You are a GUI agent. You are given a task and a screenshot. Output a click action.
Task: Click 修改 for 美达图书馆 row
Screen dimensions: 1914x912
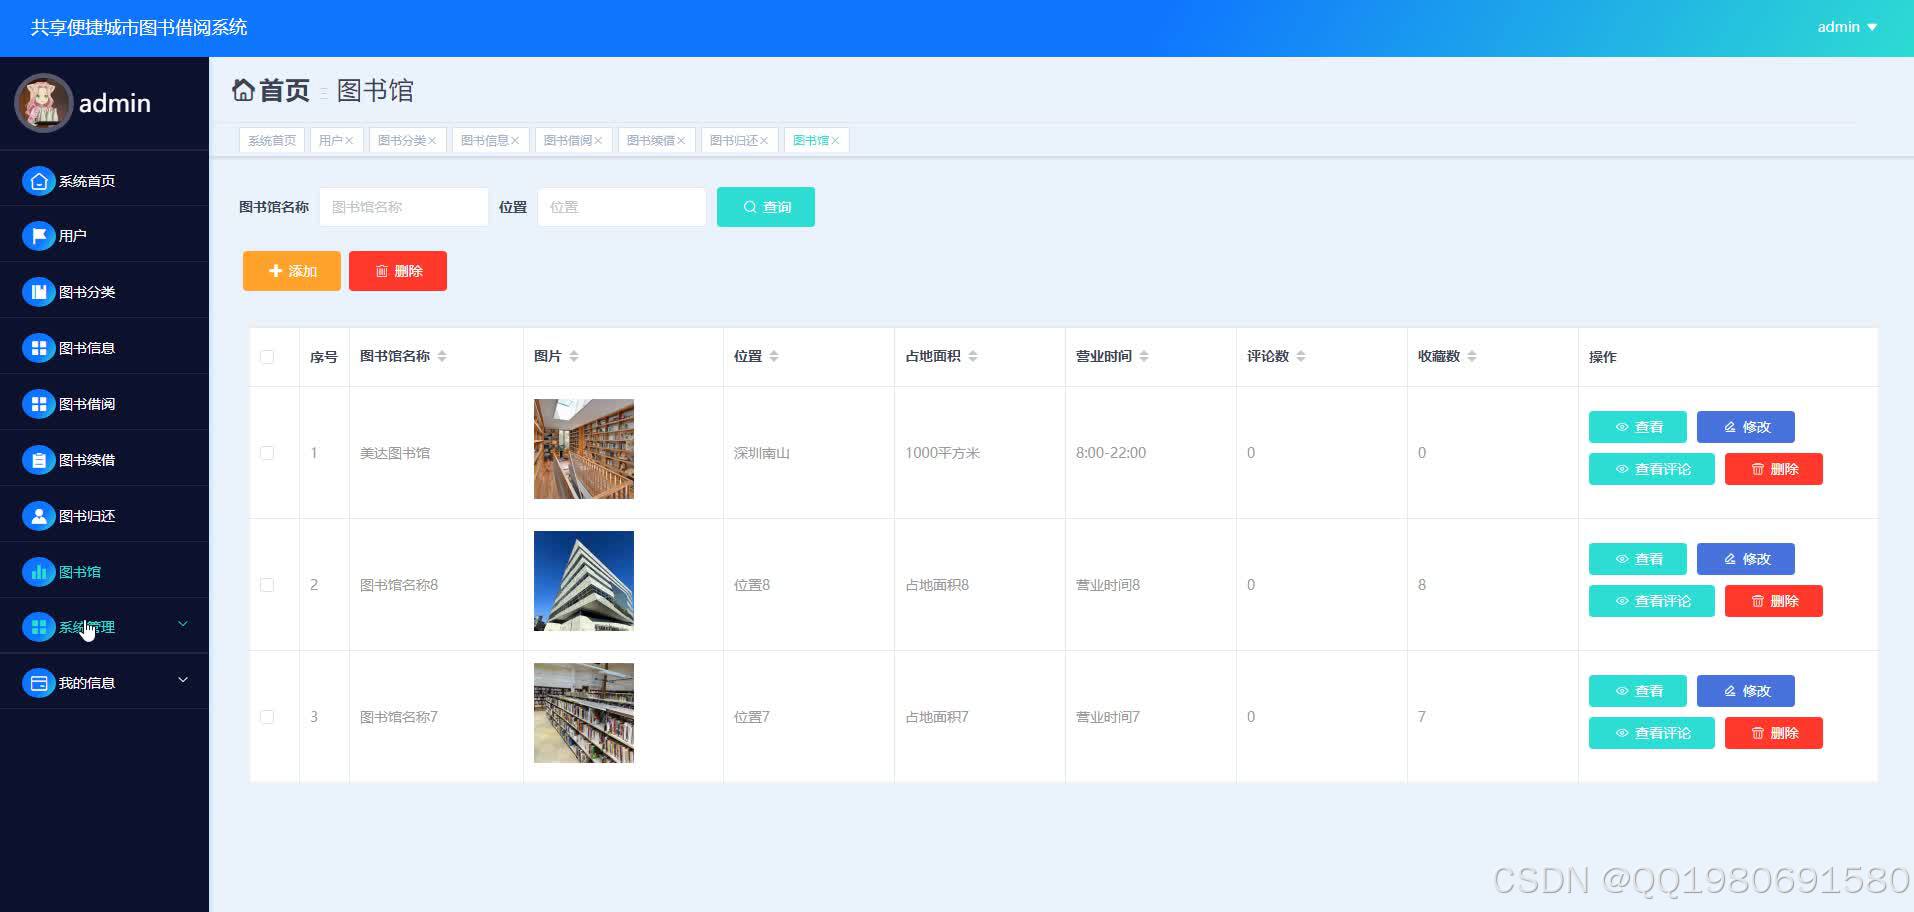click(1746, 427)
